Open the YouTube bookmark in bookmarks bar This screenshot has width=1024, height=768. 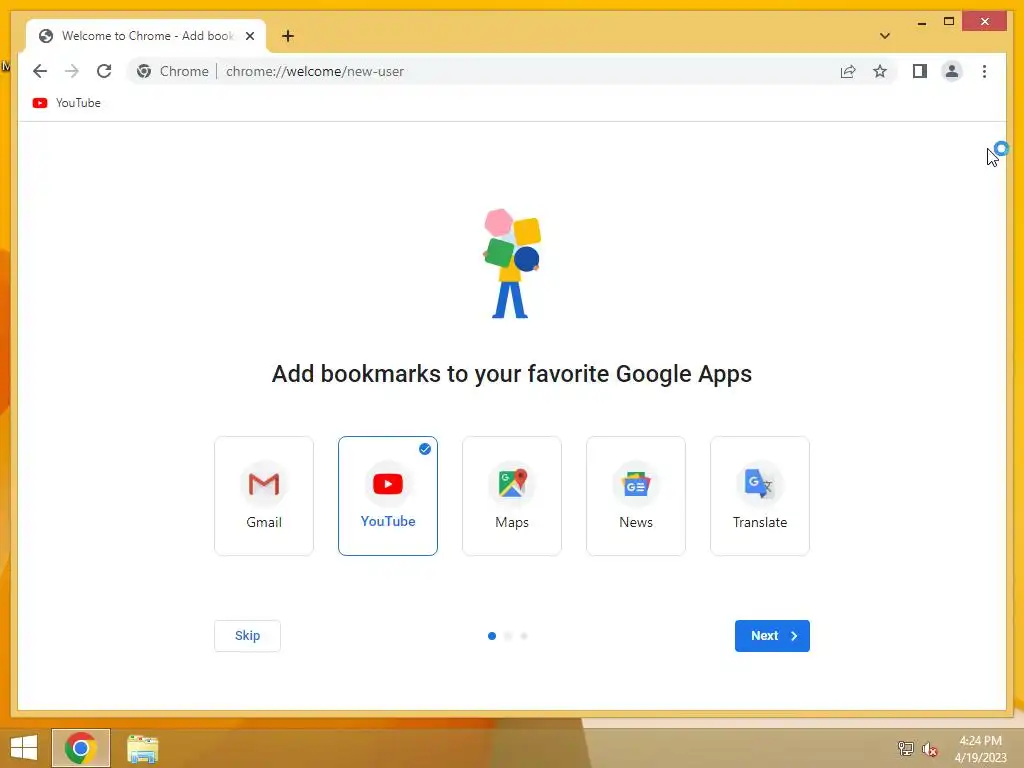point(67,103)
